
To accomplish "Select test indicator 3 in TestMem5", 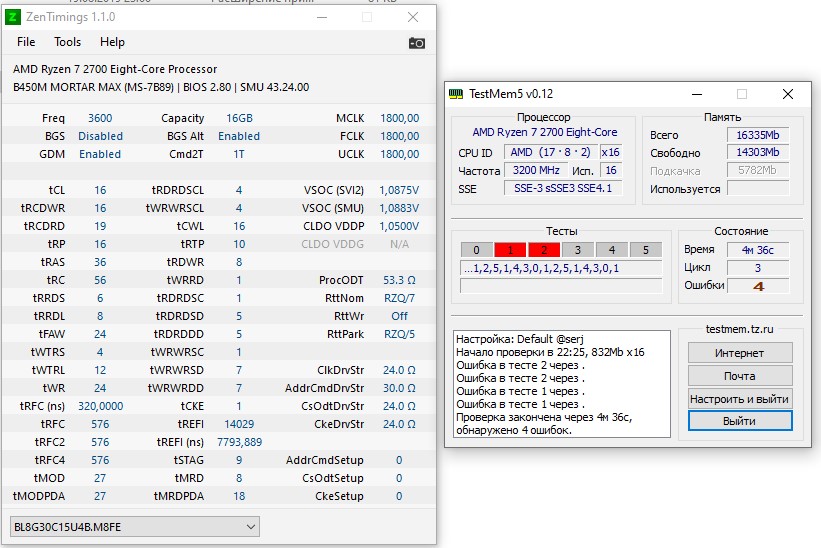I will tap(578, 250).
